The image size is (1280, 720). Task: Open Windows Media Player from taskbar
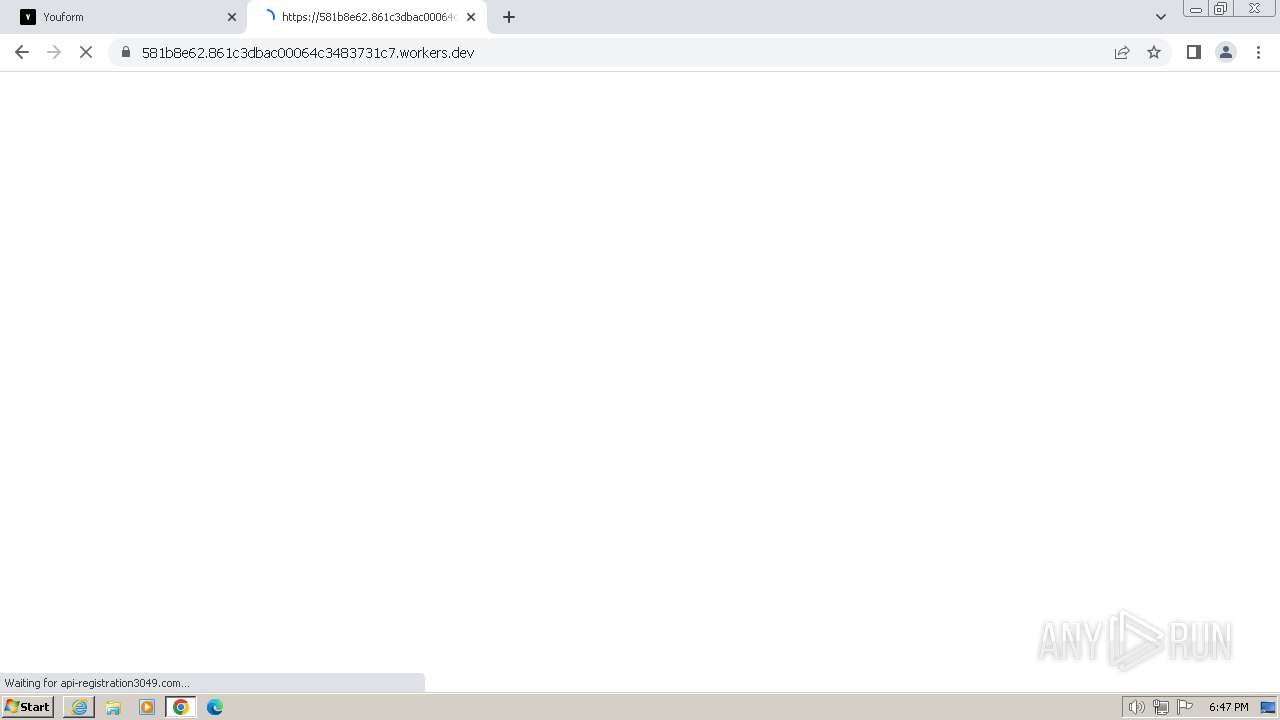point(147,707)
